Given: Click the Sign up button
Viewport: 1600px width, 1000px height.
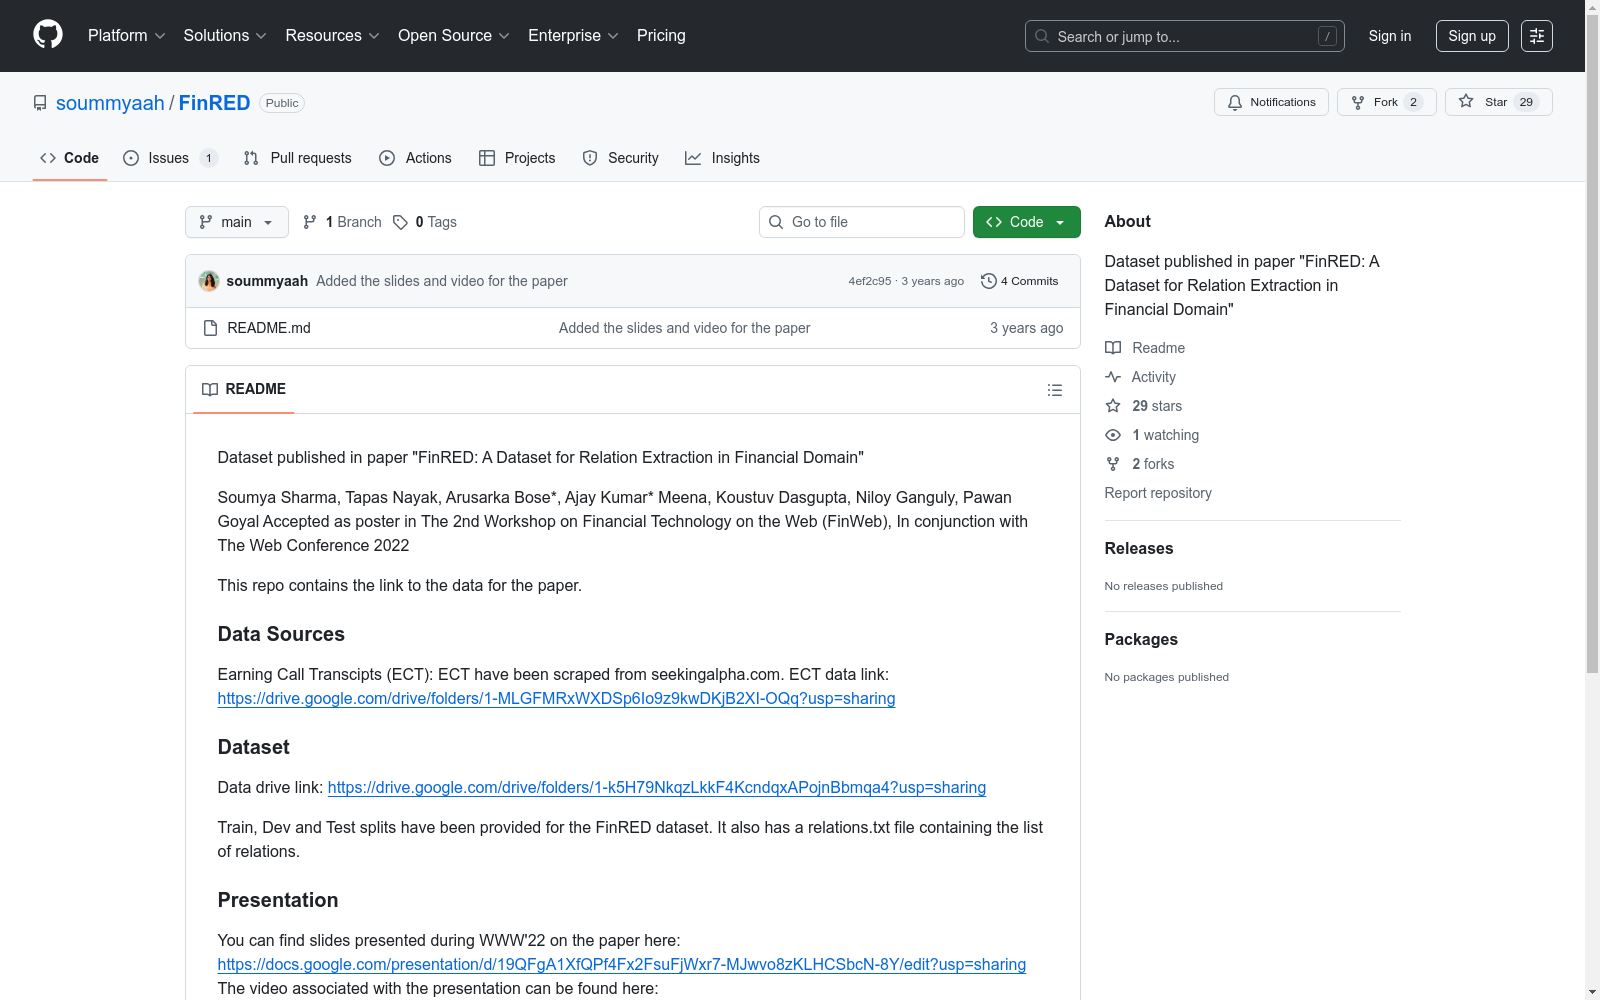Looking at the screenshot, I should click(x=1472, y=36).
